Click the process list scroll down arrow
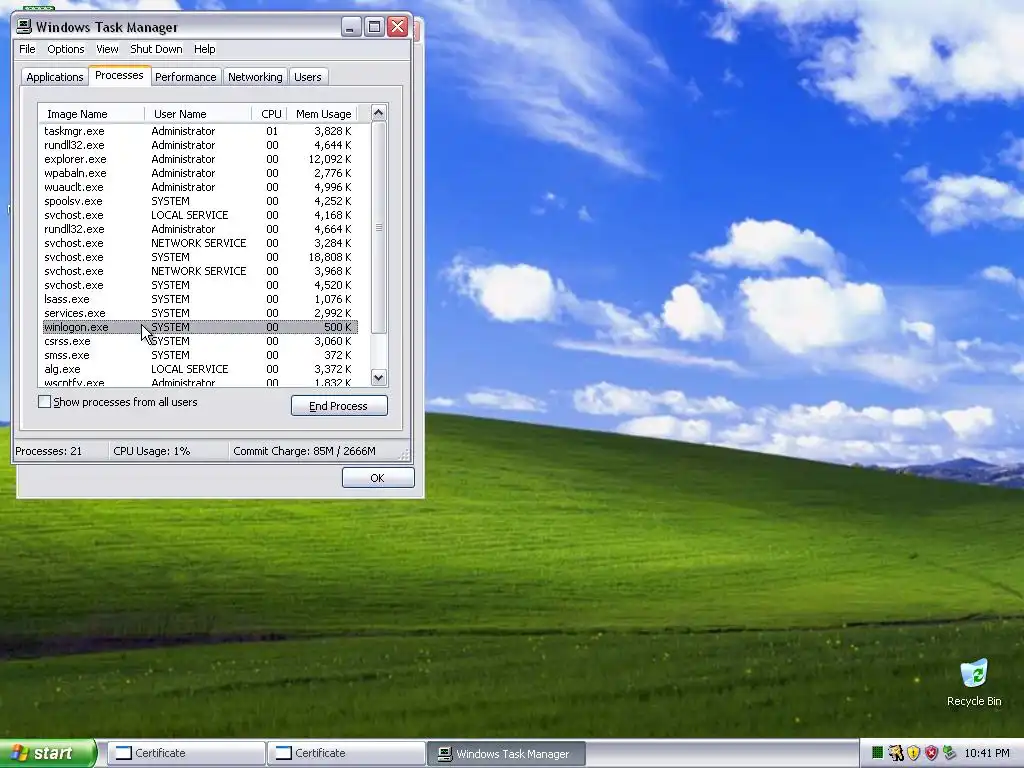Screen dimensions: 1024x768 pyautogui.click(x=378, y=377)
